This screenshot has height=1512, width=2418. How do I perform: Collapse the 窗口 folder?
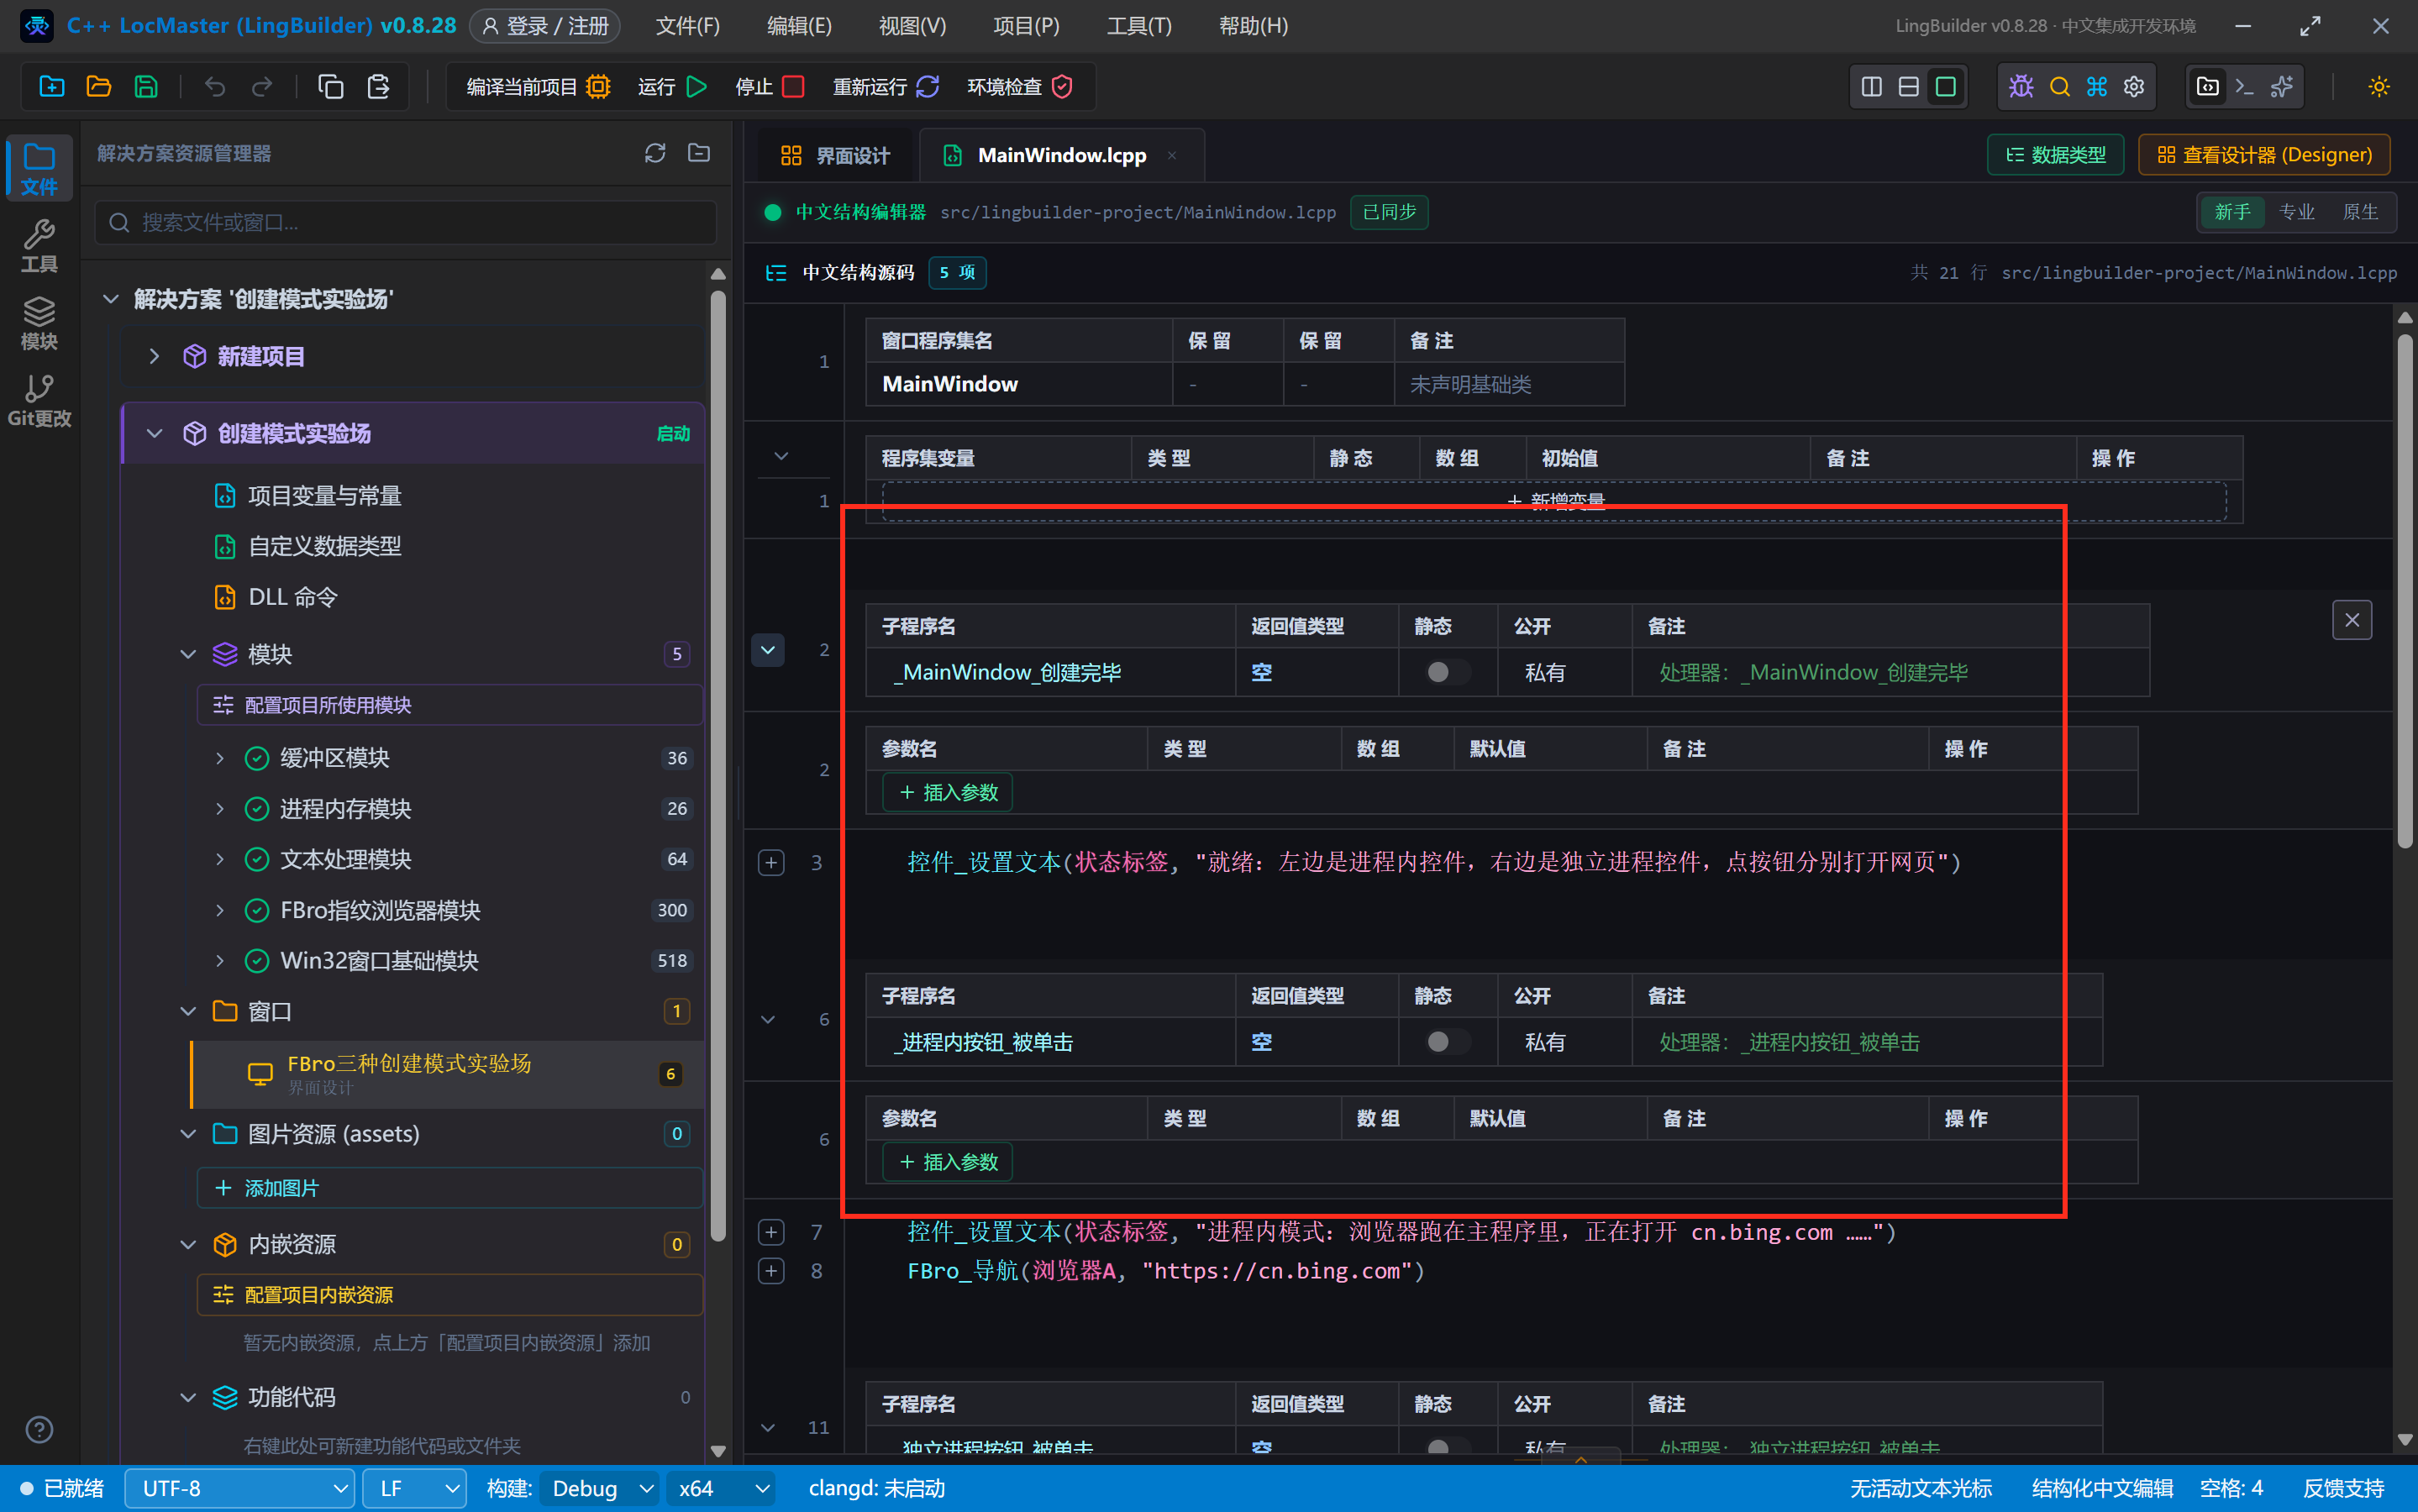(x=188, y=1011)
